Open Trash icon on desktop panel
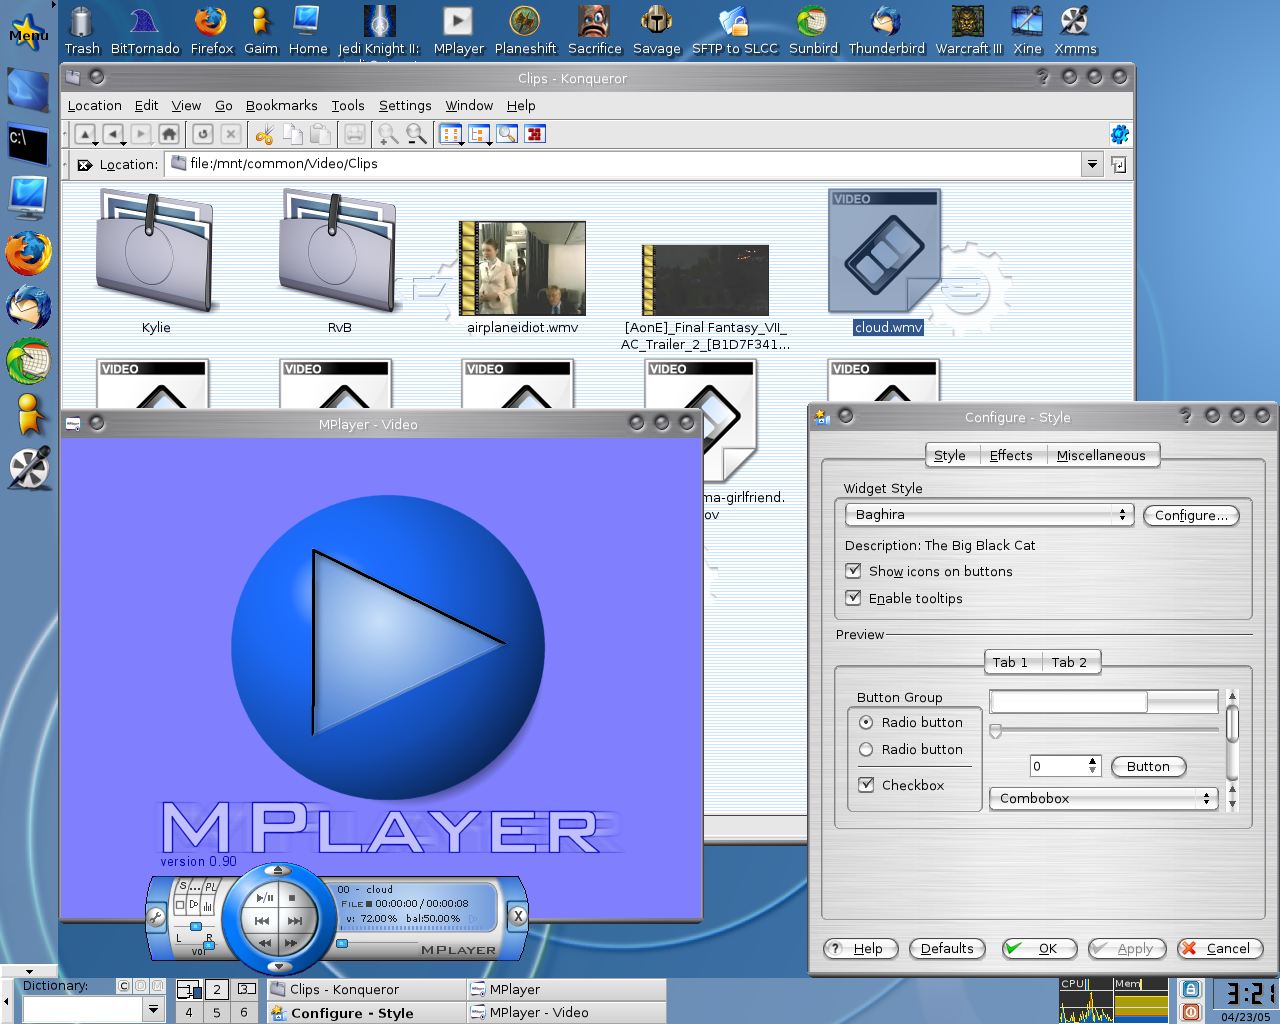1280x1024 pixels. (82, 29)
